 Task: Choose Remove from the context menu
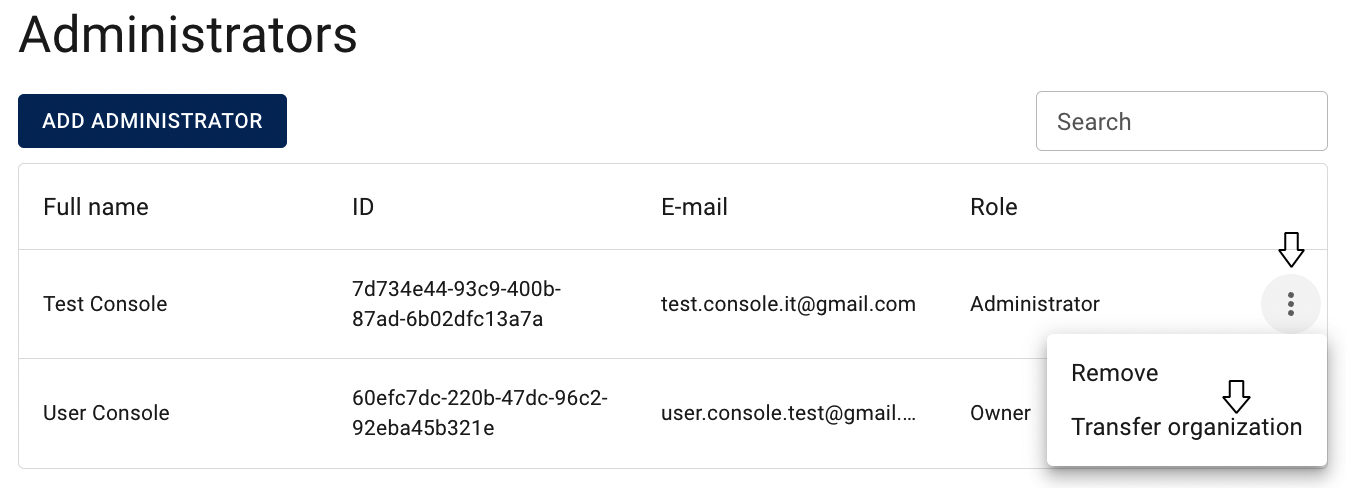click(x=1114, y=373)
